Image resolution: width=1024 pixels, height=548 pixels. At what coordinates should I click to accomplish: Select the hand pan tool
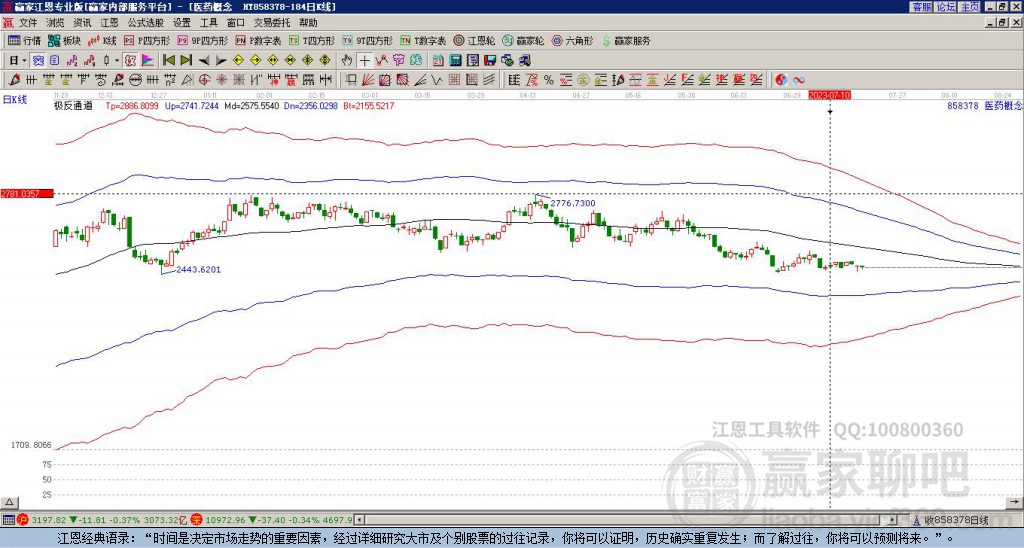click(x=347, y=61)
